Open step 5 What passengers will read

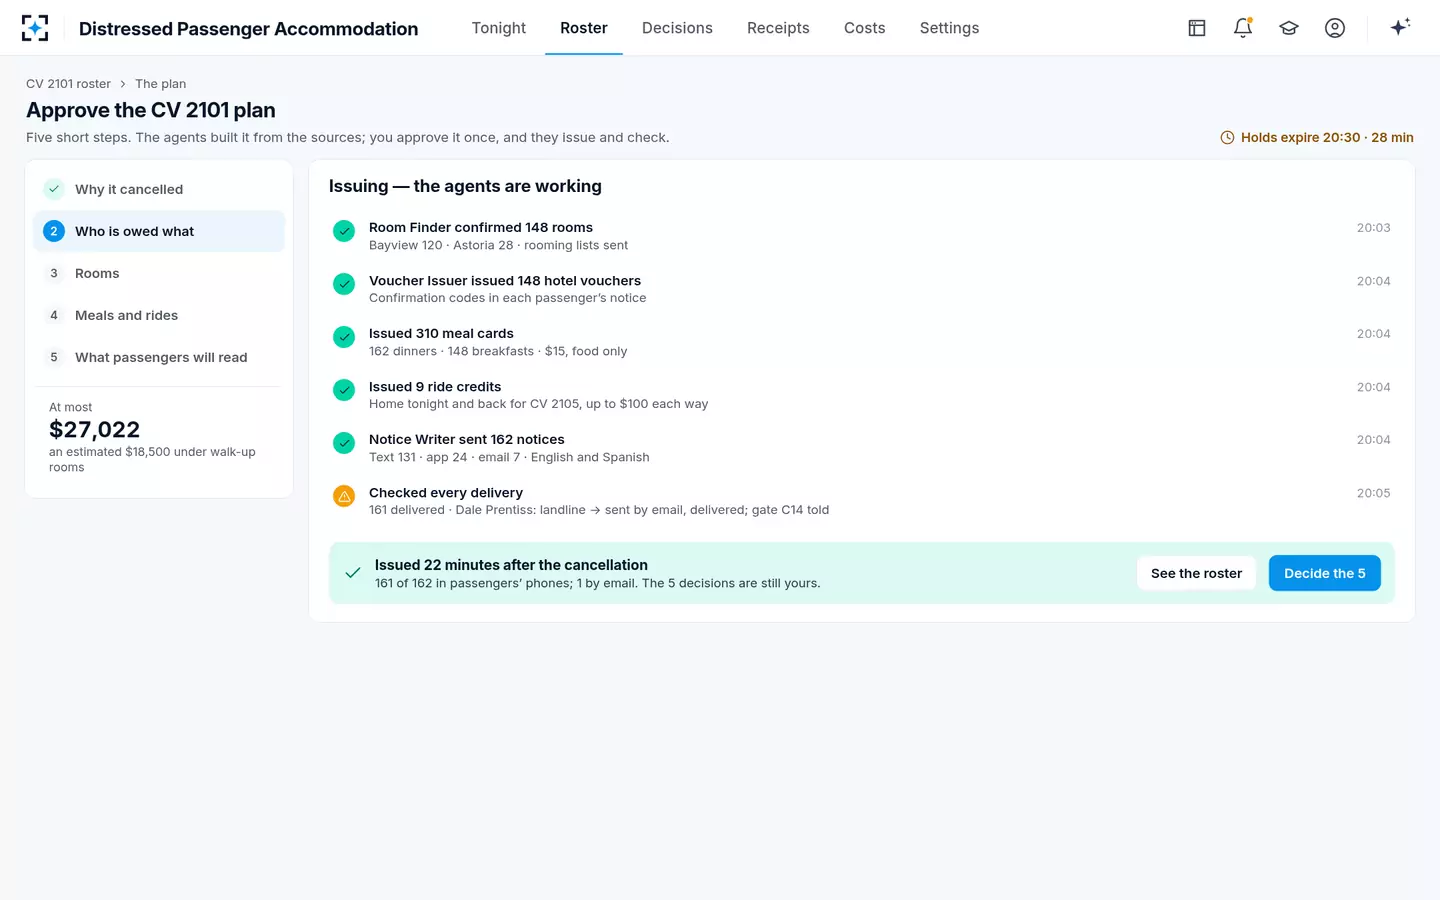[x=159, y=357]
